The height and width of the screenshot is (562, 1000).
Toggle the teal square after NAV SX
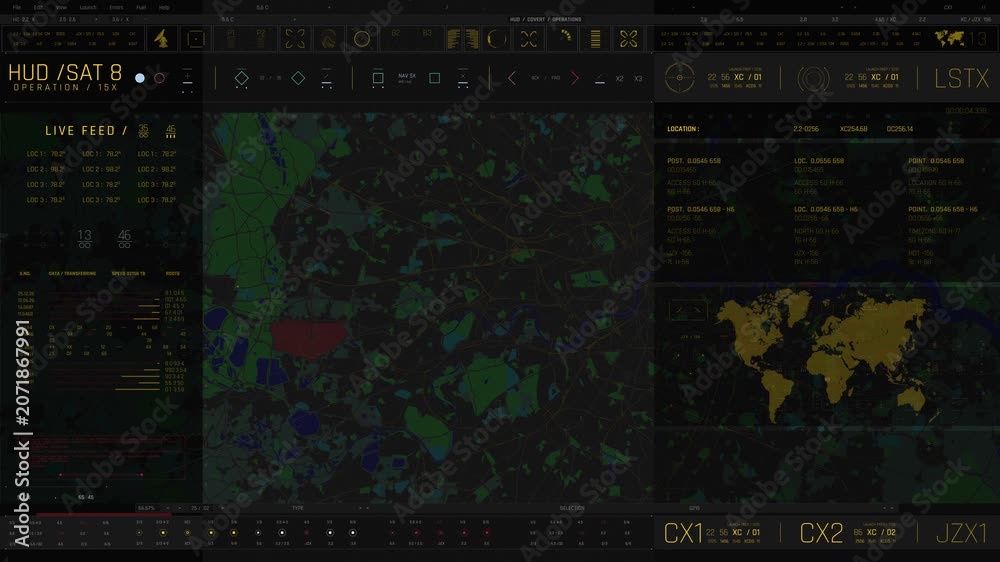(434, 78)
